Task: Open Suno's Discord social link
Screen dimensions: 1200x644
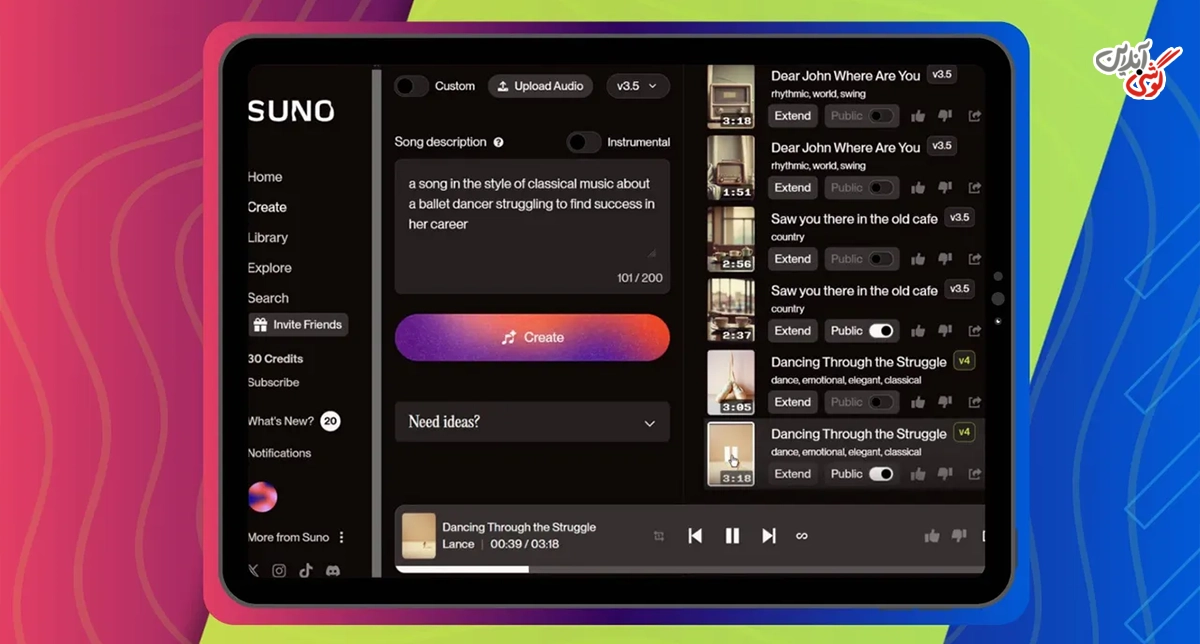Action: click(x=333, y=571)
